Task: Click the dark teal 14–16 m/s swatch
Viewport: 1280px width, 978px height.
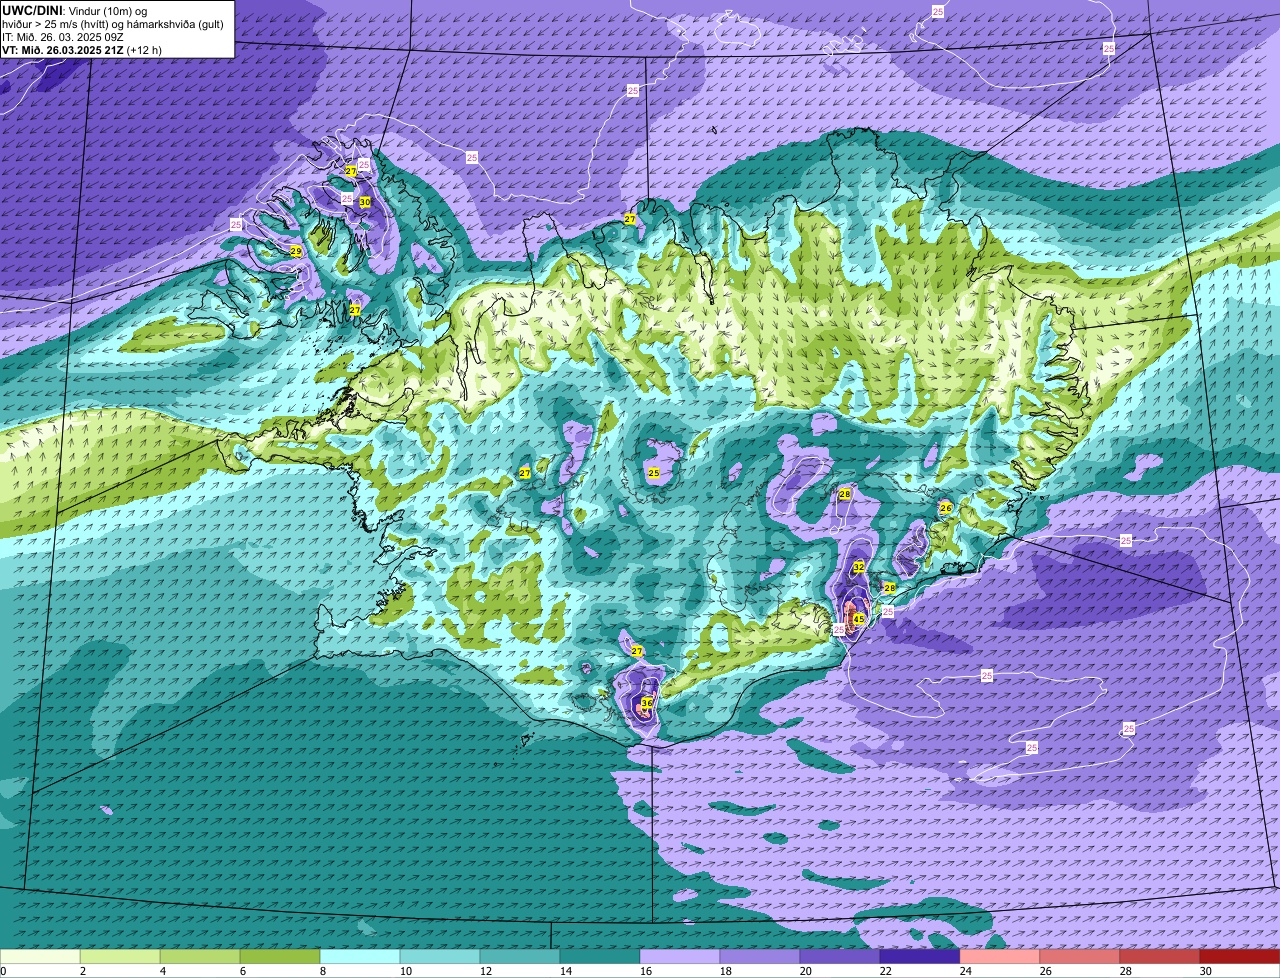Action: pyautogui.click(x=600, y=957)
